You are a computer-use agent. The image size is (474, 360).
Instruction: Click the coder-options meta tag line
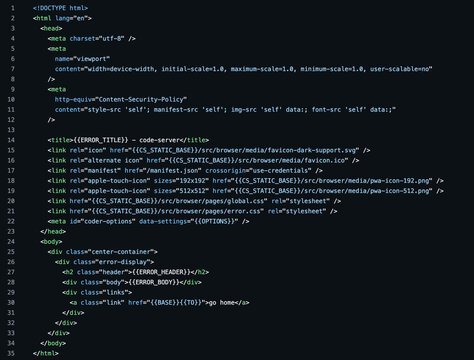tap(148, 221)
